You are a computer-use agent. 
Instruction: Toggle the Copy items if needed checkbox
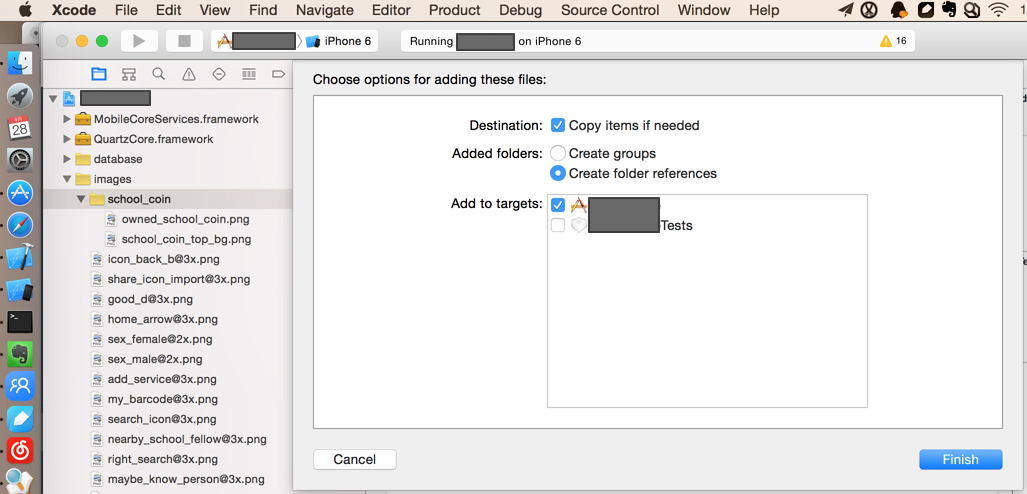coord(558,125)
